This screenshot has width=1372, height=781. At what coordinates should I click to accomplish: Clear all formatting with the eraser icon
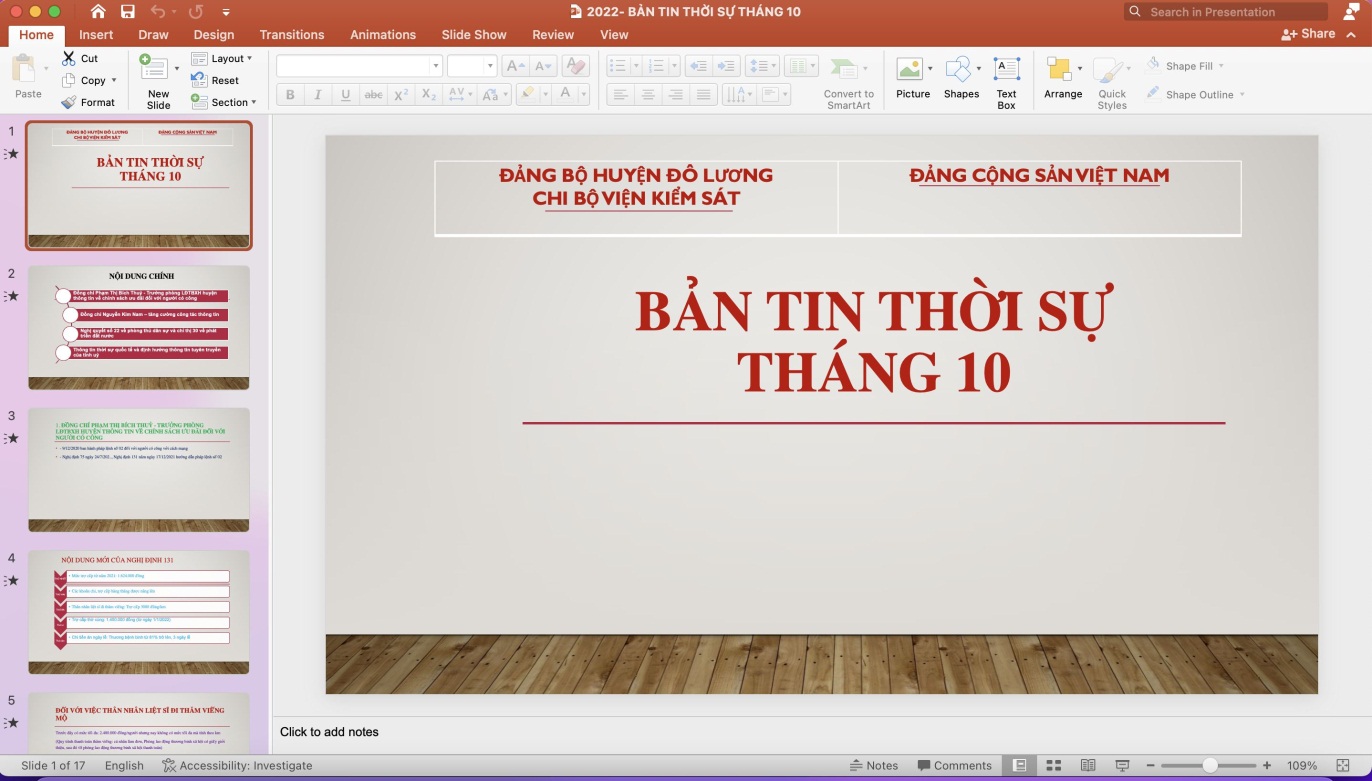tap(575, 66)
